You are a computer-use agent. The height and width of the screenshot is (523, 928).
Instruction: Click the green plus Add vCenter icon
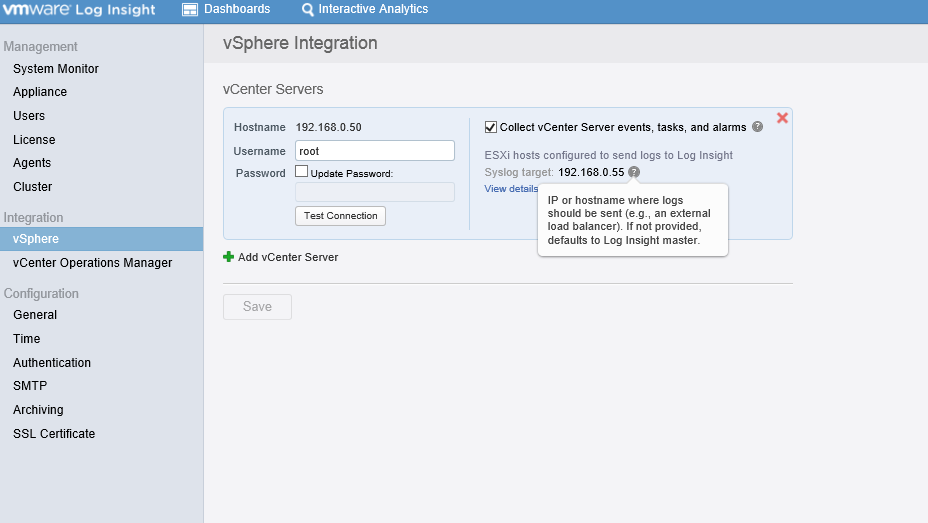pyautogui.click(x=228, y=257)
